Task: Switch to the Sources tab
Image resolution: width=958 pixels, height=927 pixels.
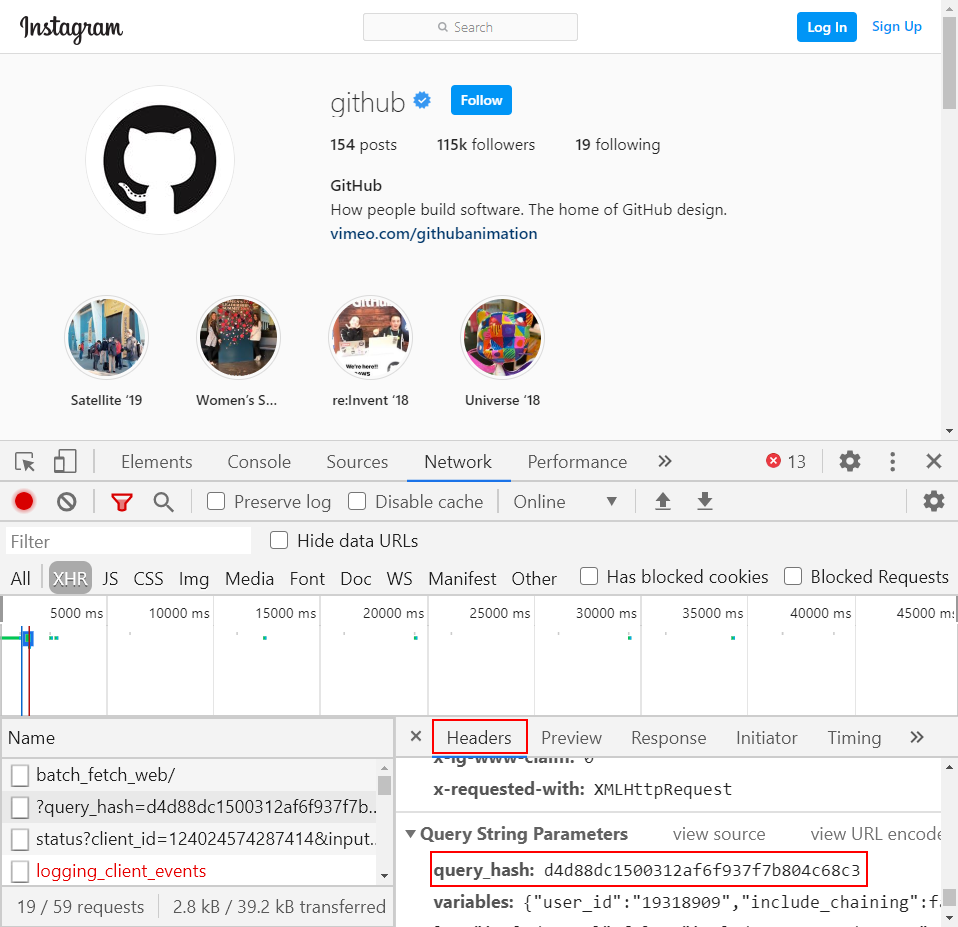Action: pyautogui.click(x=357, y=461)
